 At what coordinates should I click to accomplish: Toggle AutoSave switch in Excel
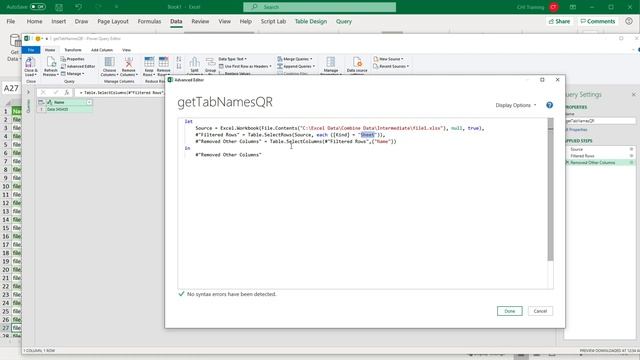(38, 7)
